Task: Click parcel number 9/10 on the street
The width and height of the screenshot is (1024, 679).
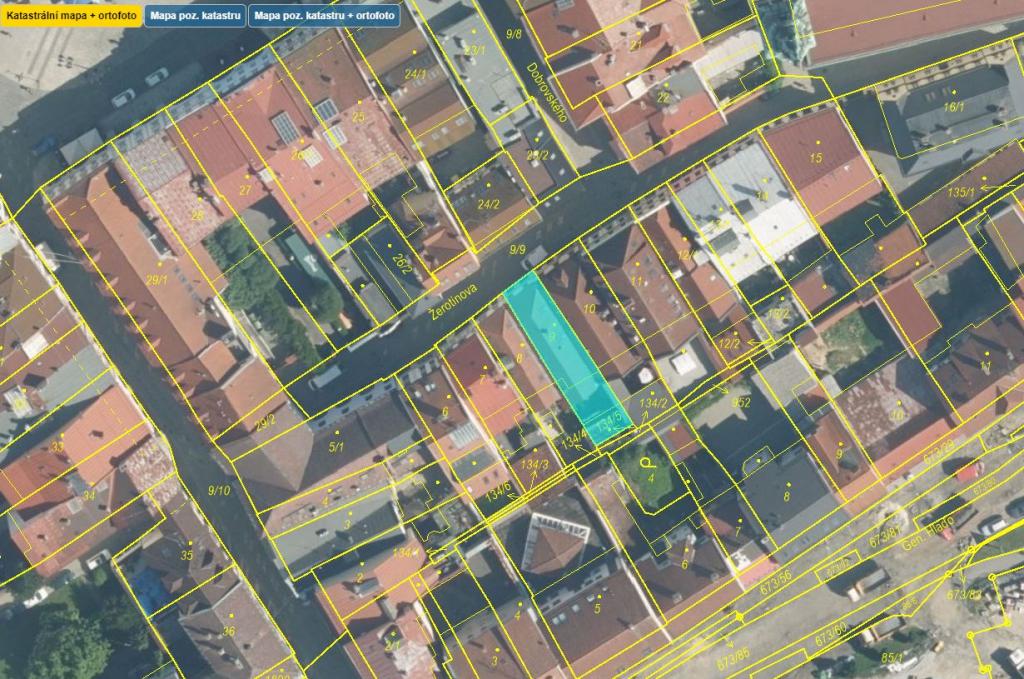Action: 219,490
